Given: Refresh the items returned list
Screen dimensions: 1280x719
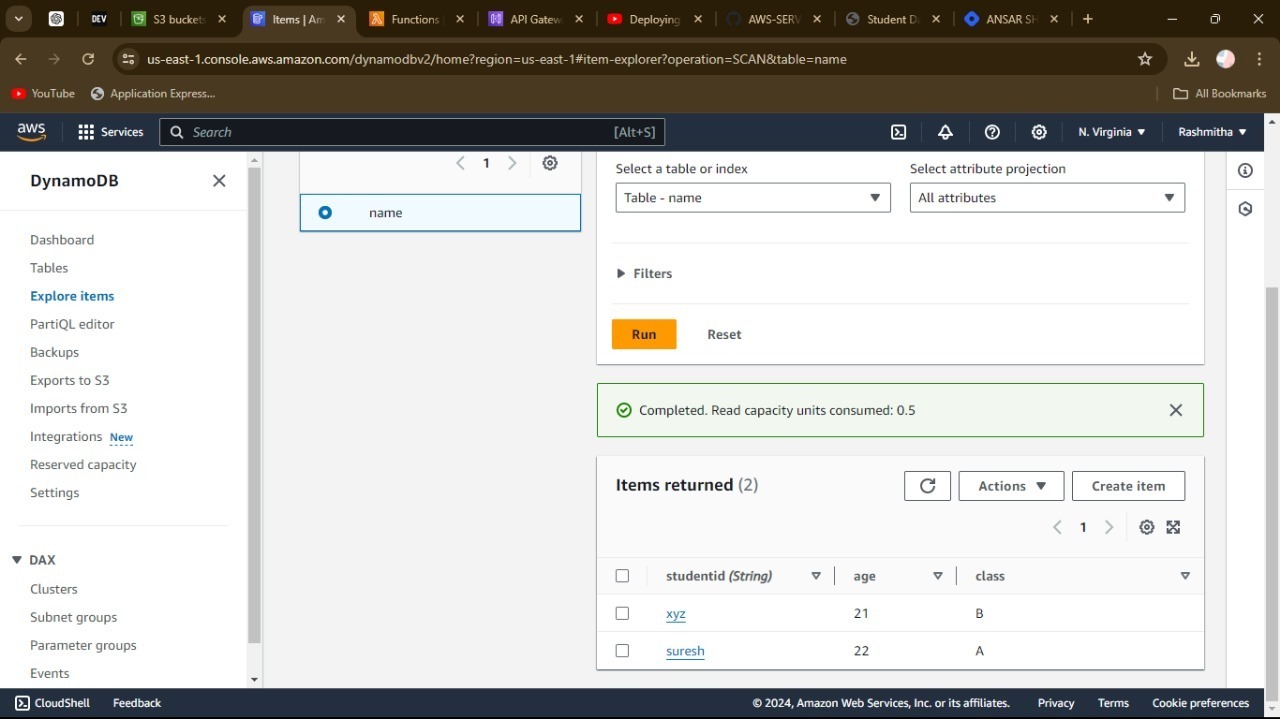Looking at the screenshot, I should tap(927, 486).
